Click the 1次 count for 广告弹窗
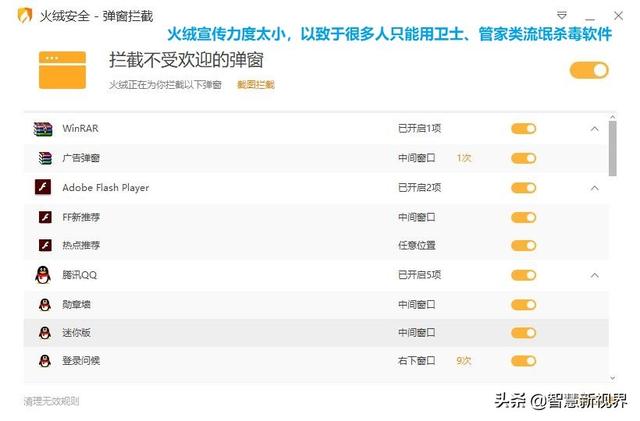 pyautogui.click(x=464, y=158)
